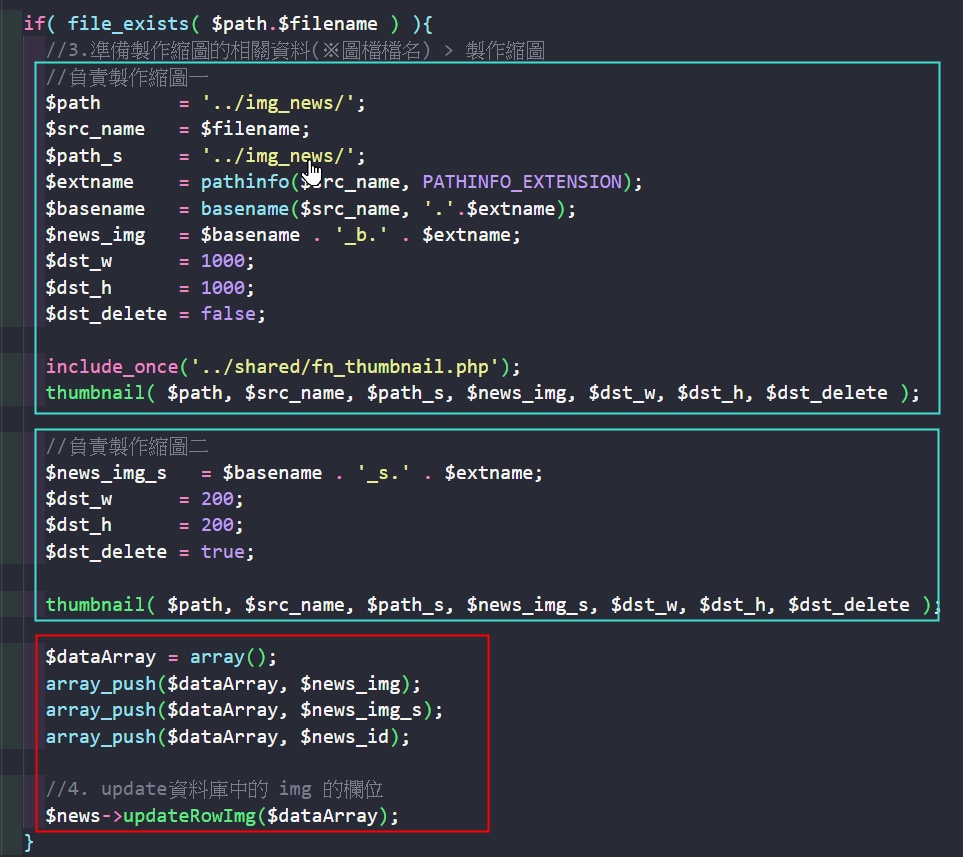The width and height of the screenshot is (963, 857).
Task: Click the 1000 value assigned to $dst_h
Action: click(x=222, y=287)
